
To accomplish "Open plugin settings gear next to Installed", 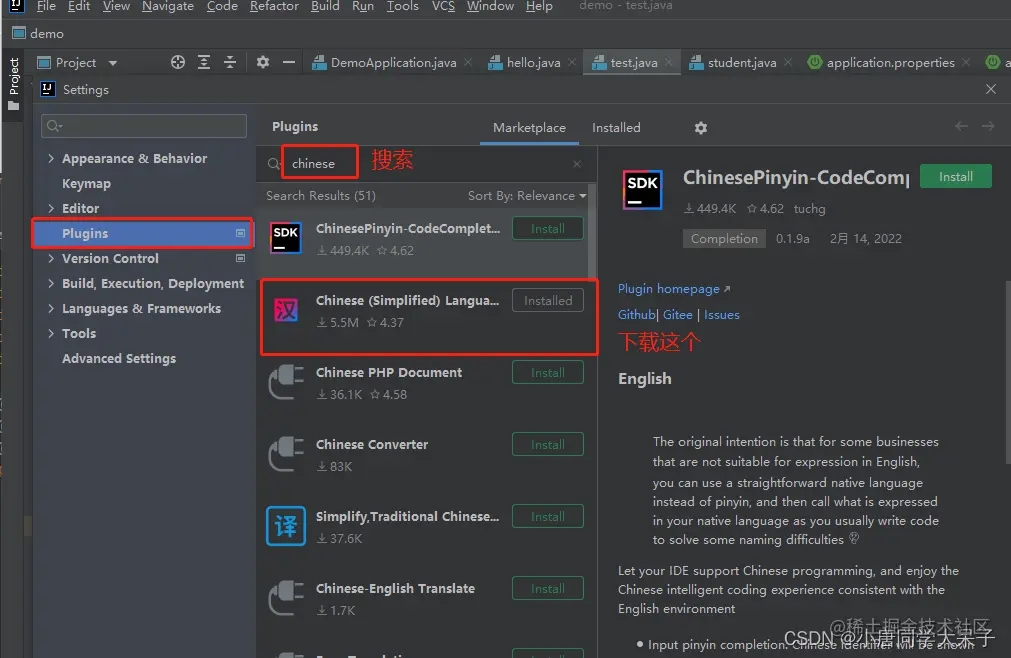I will click(x=701, y=128).
